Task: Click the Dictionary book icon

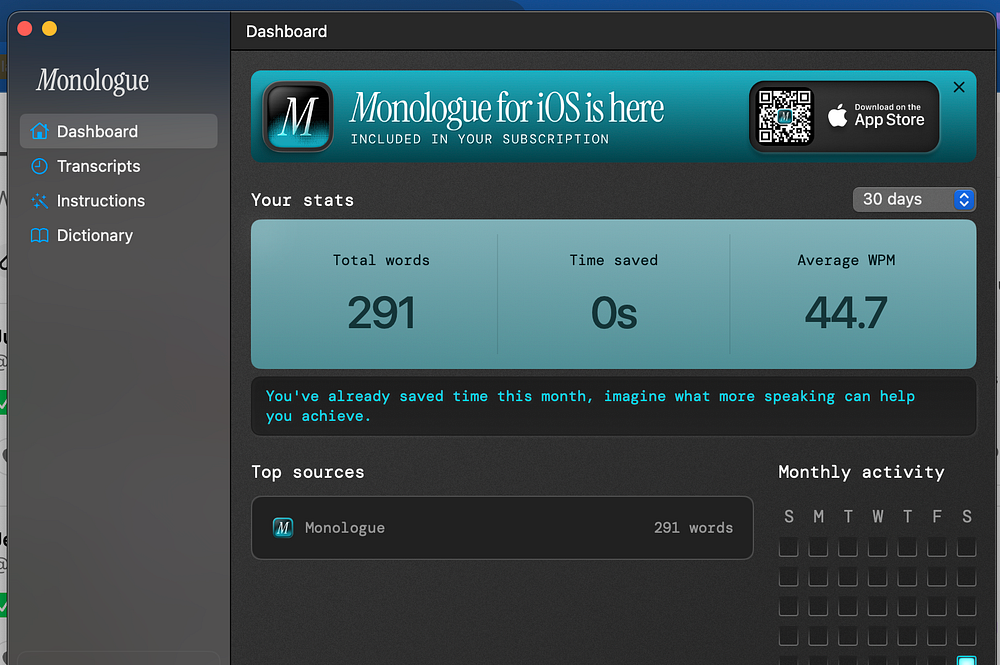Action: click(x=40, y=235)
